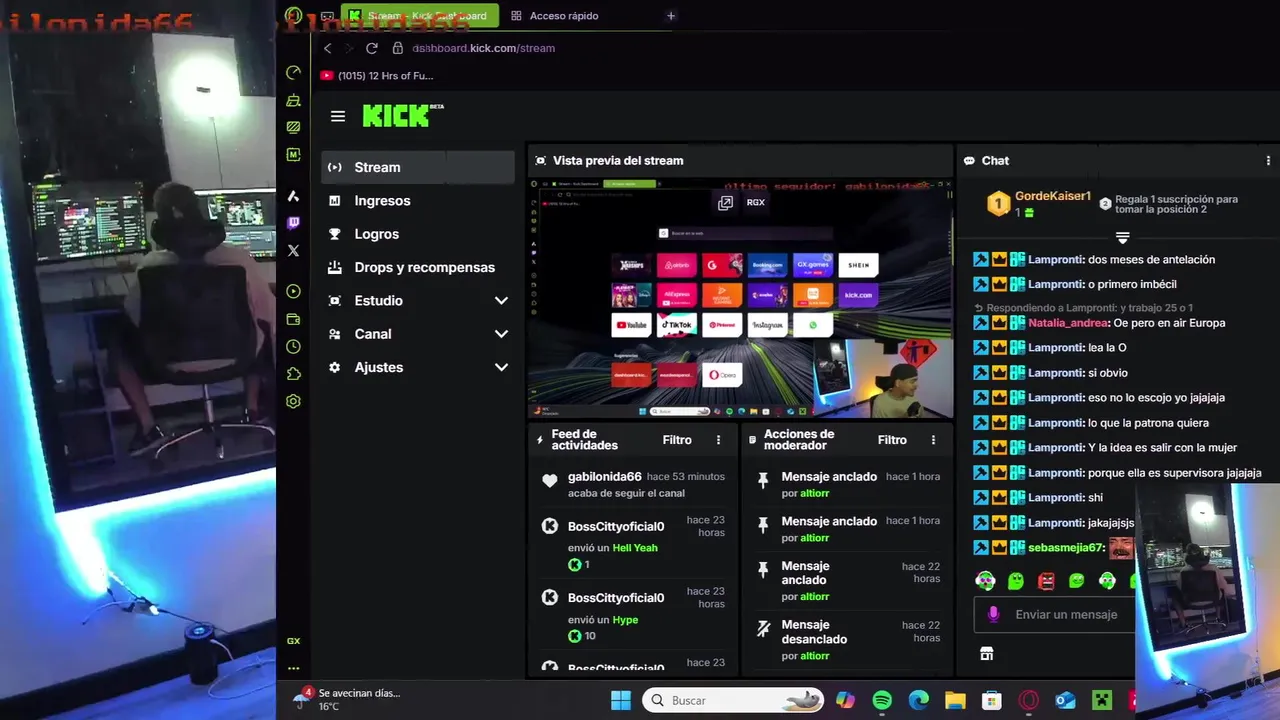Open Windows Start menu
Image resolution: width=1280 pixels, height=720 pixels.
621,700
